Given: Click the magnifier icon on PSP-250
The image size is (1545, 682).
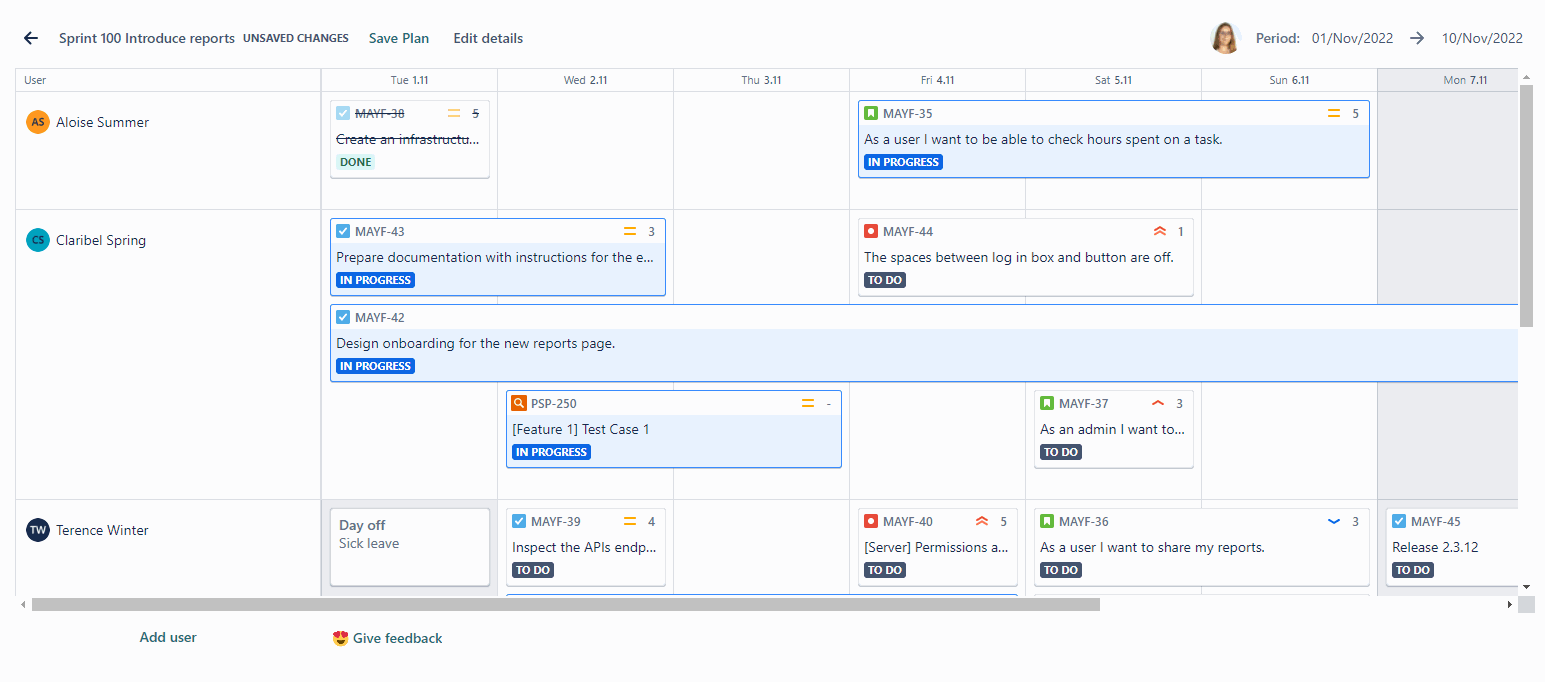Looking at the screenshot, I should pos(519,404).
